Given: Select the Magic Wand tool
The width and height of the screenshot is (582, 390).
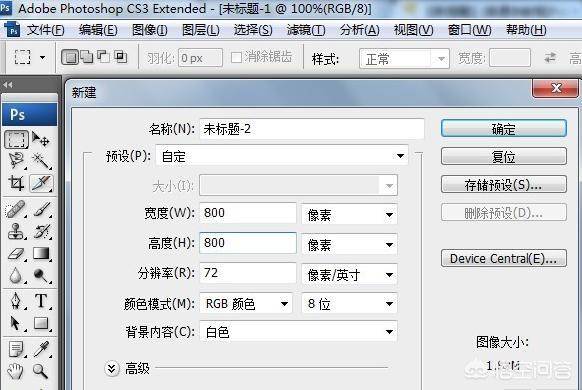Looking at the screenshot, I should click(x=41, y=161).
